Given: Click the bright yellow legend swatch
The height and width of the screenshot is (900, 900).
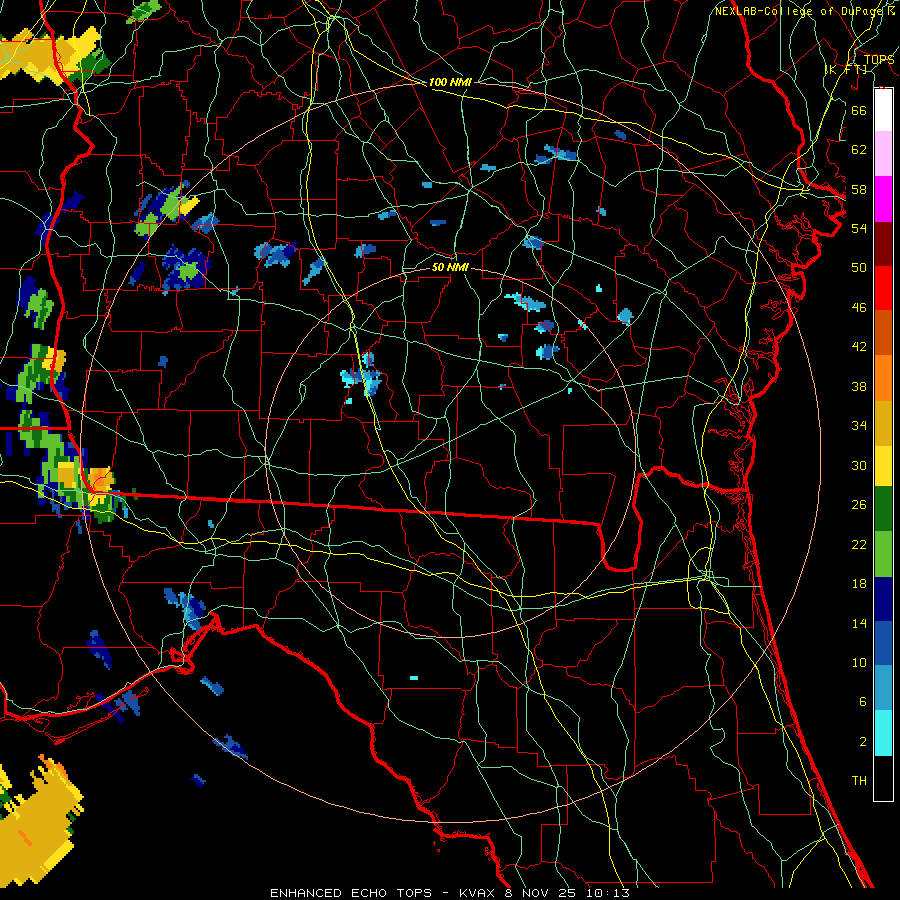Looking at the screenshot, I should pyautogui.click(x=883, y=466).
